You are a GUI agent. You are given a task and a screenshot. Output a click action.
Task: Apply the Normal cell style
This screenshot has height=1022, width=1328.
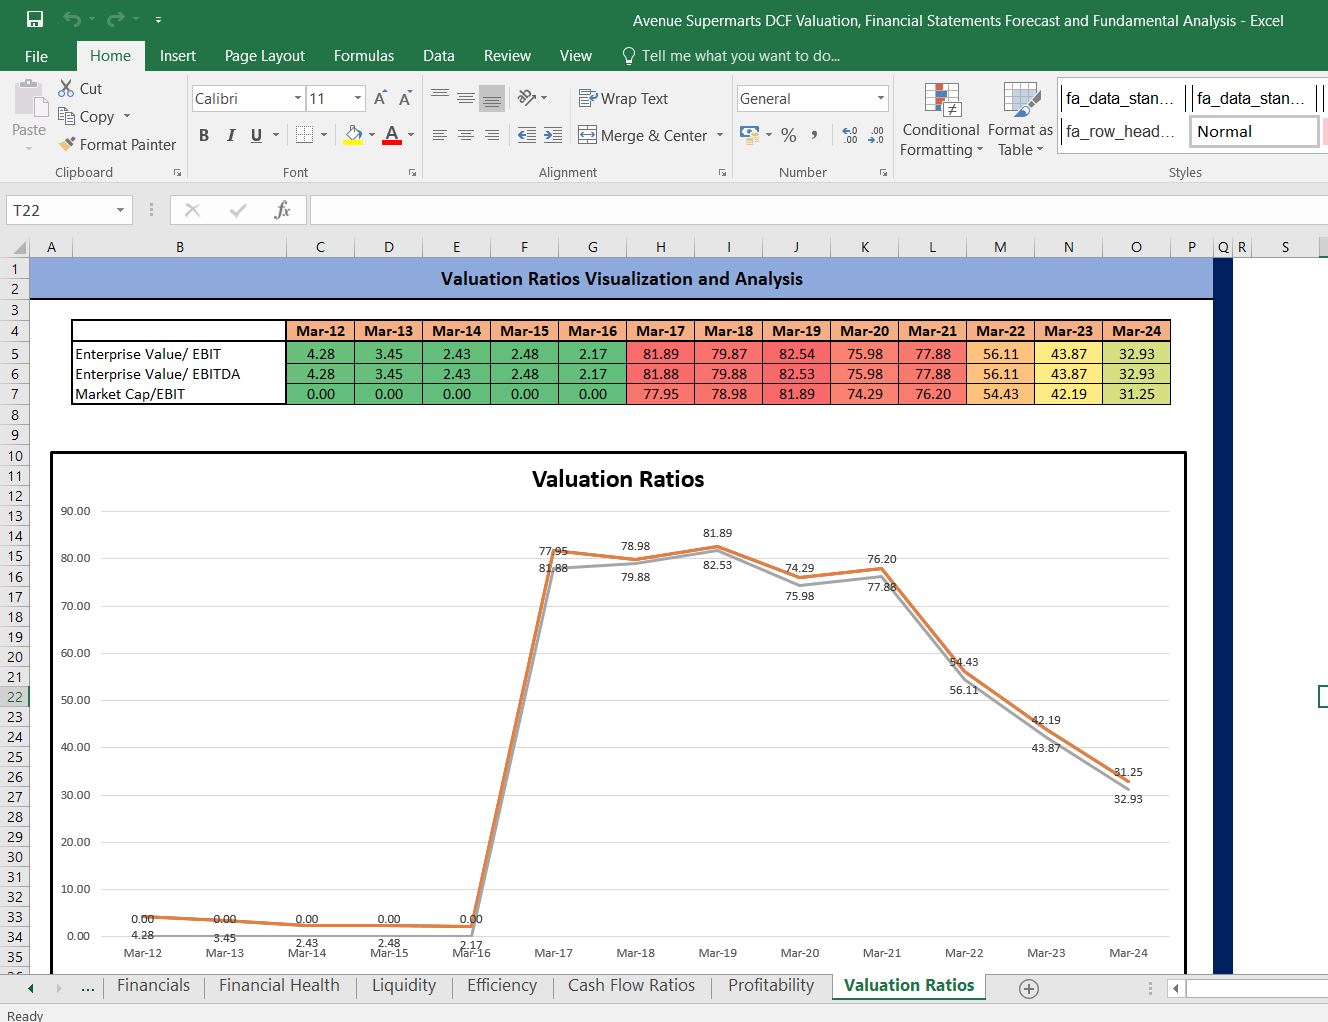click(x=1254, y=131)
